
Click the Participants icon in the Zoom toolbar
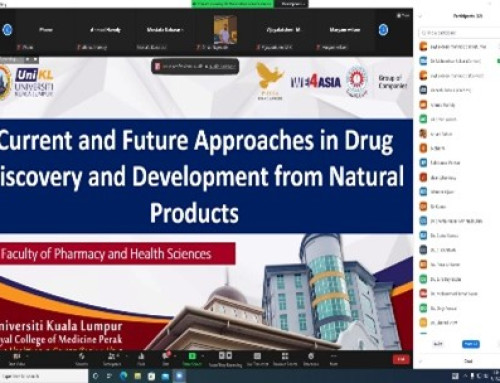[x=111, y=357]
